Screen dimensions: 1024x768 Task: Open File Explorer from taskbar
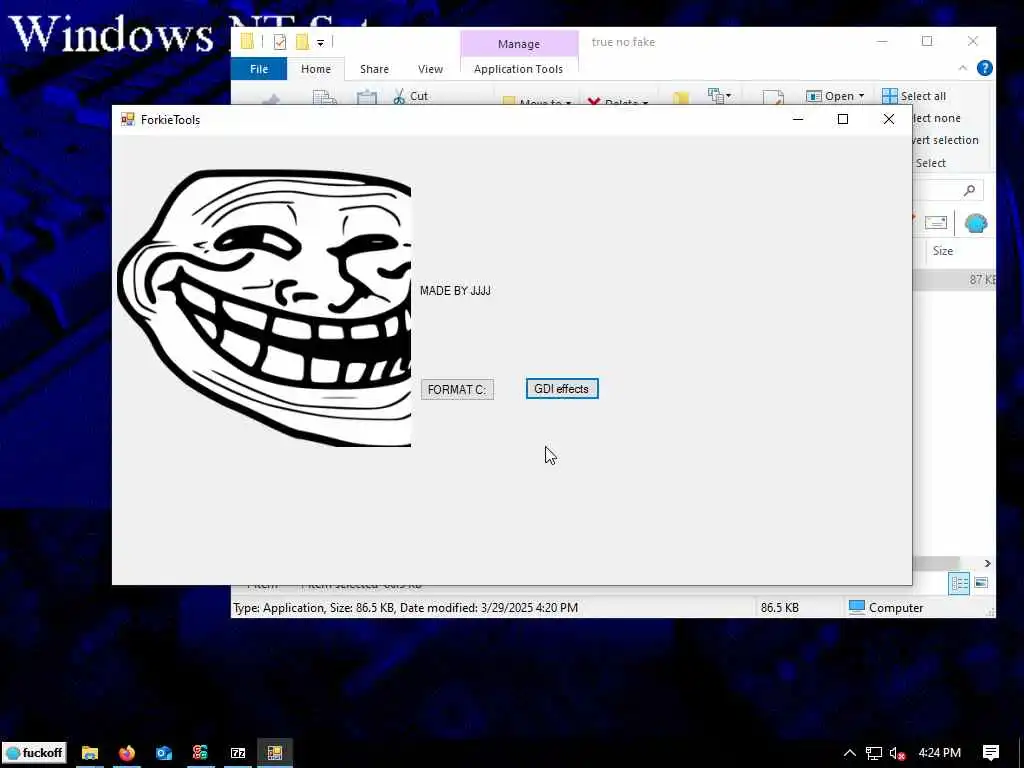(x=89, y=753)
